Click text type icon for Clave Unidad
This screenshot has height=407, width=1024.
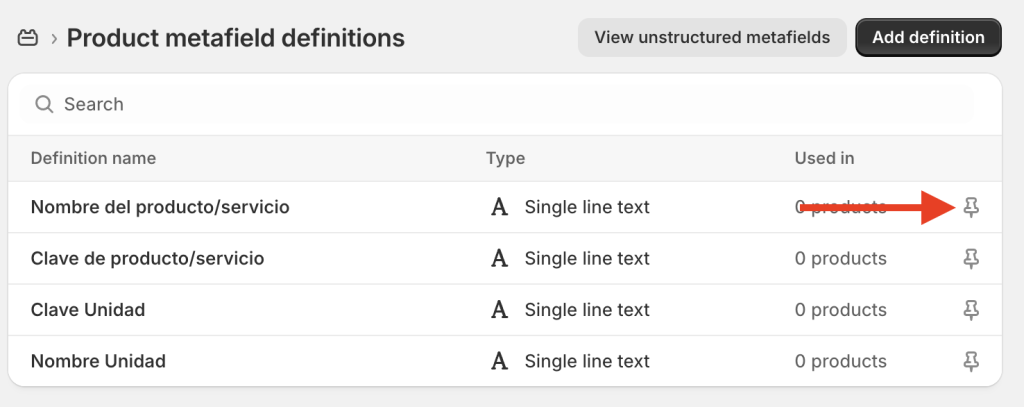pos(499,309)
